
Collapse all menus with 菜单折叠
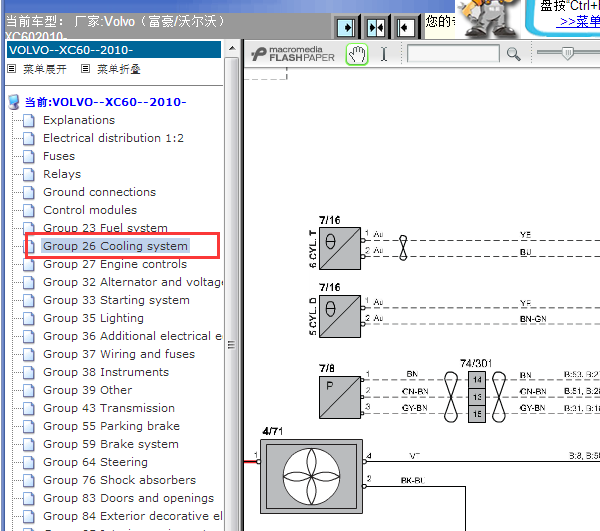click(x=119, y=69)
